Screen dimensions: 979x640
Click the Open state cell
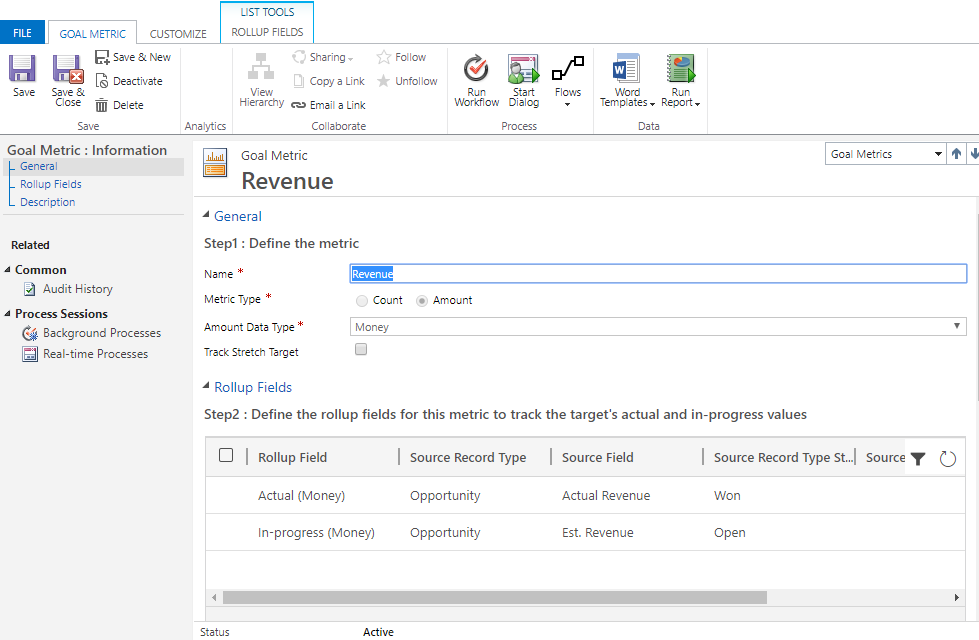coord(729,533)
